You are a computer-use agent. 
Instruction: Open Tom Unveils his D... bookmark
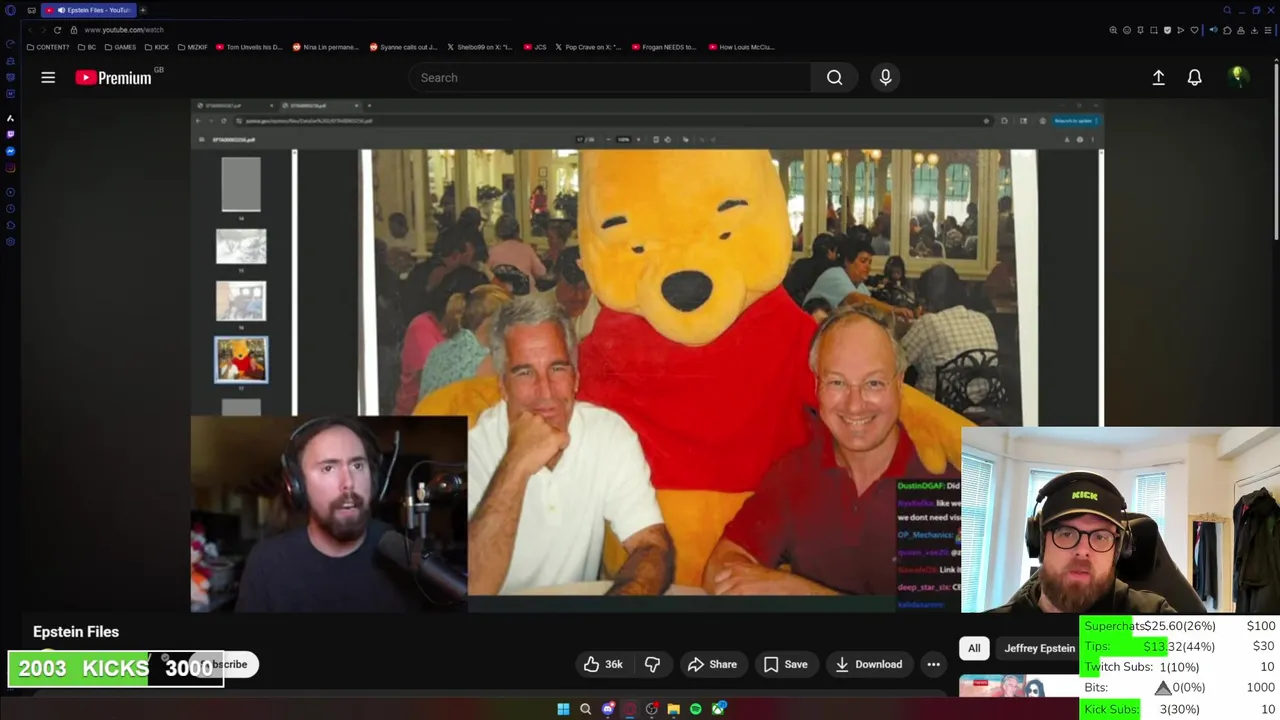click(x=249, y=47)
